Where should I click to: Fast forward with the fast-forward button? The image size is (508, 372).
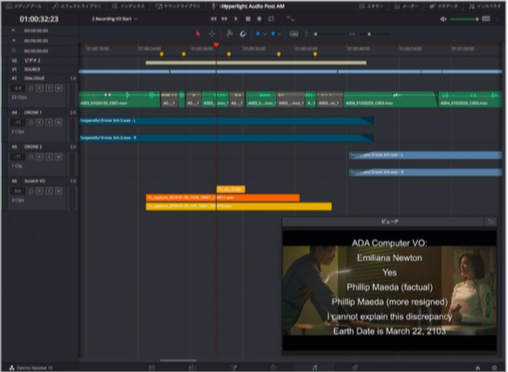[225, 19]
